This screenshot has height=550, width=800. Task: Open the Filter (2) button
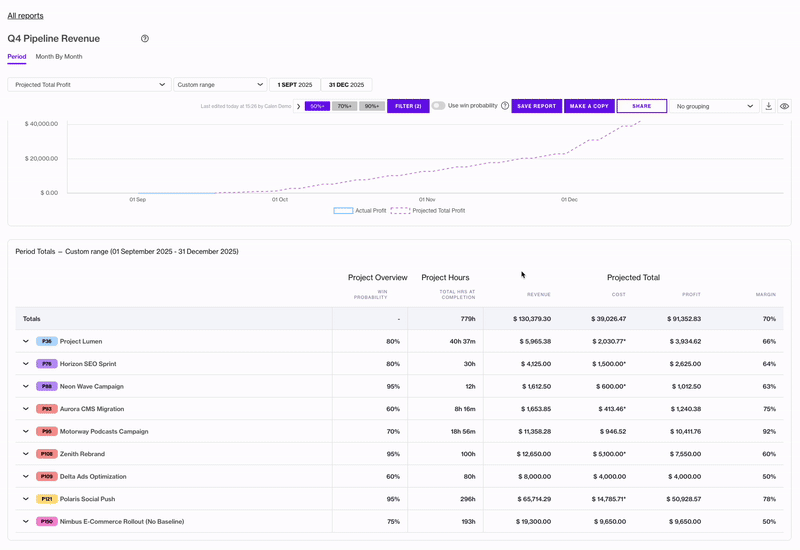(x=408, y=106)
